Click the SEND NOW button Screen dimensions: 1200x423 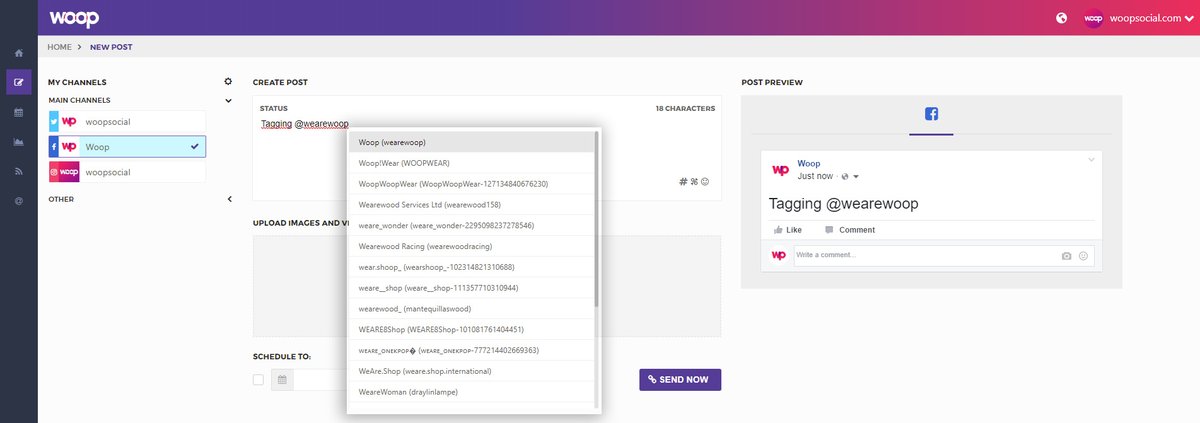[x=680, y=380]
